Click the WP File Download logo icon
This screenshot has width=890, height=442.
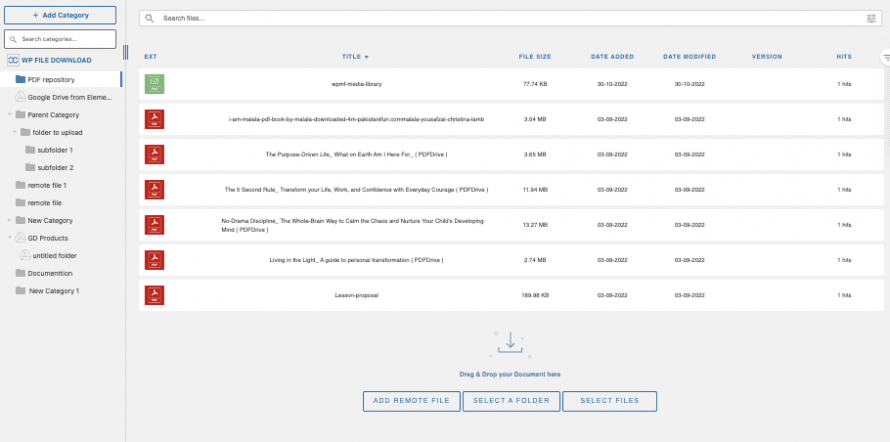tap(13, 60)
